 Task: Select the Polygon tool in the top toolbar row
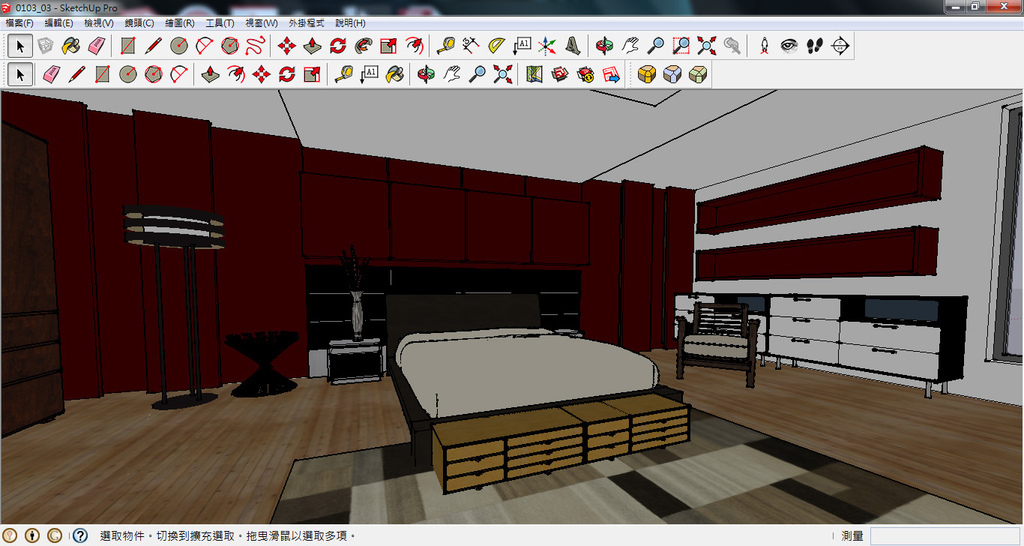click(230, 46)
